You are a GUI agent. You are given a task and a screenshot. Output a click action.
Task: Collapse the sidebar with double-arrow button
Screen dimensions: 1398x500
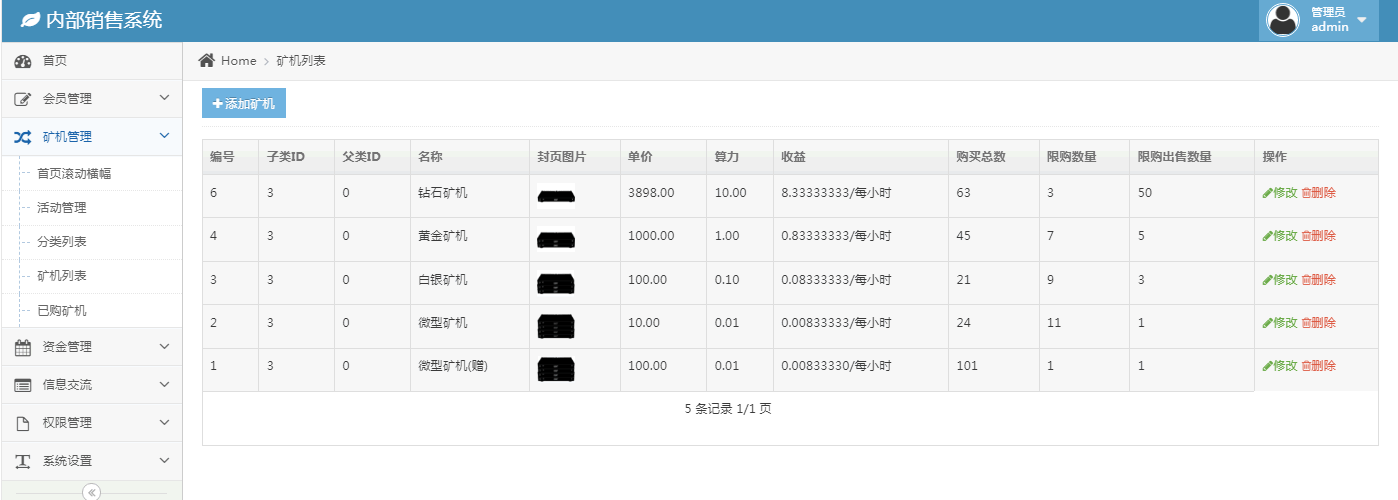pyautogui.click(x=91, y=492)
